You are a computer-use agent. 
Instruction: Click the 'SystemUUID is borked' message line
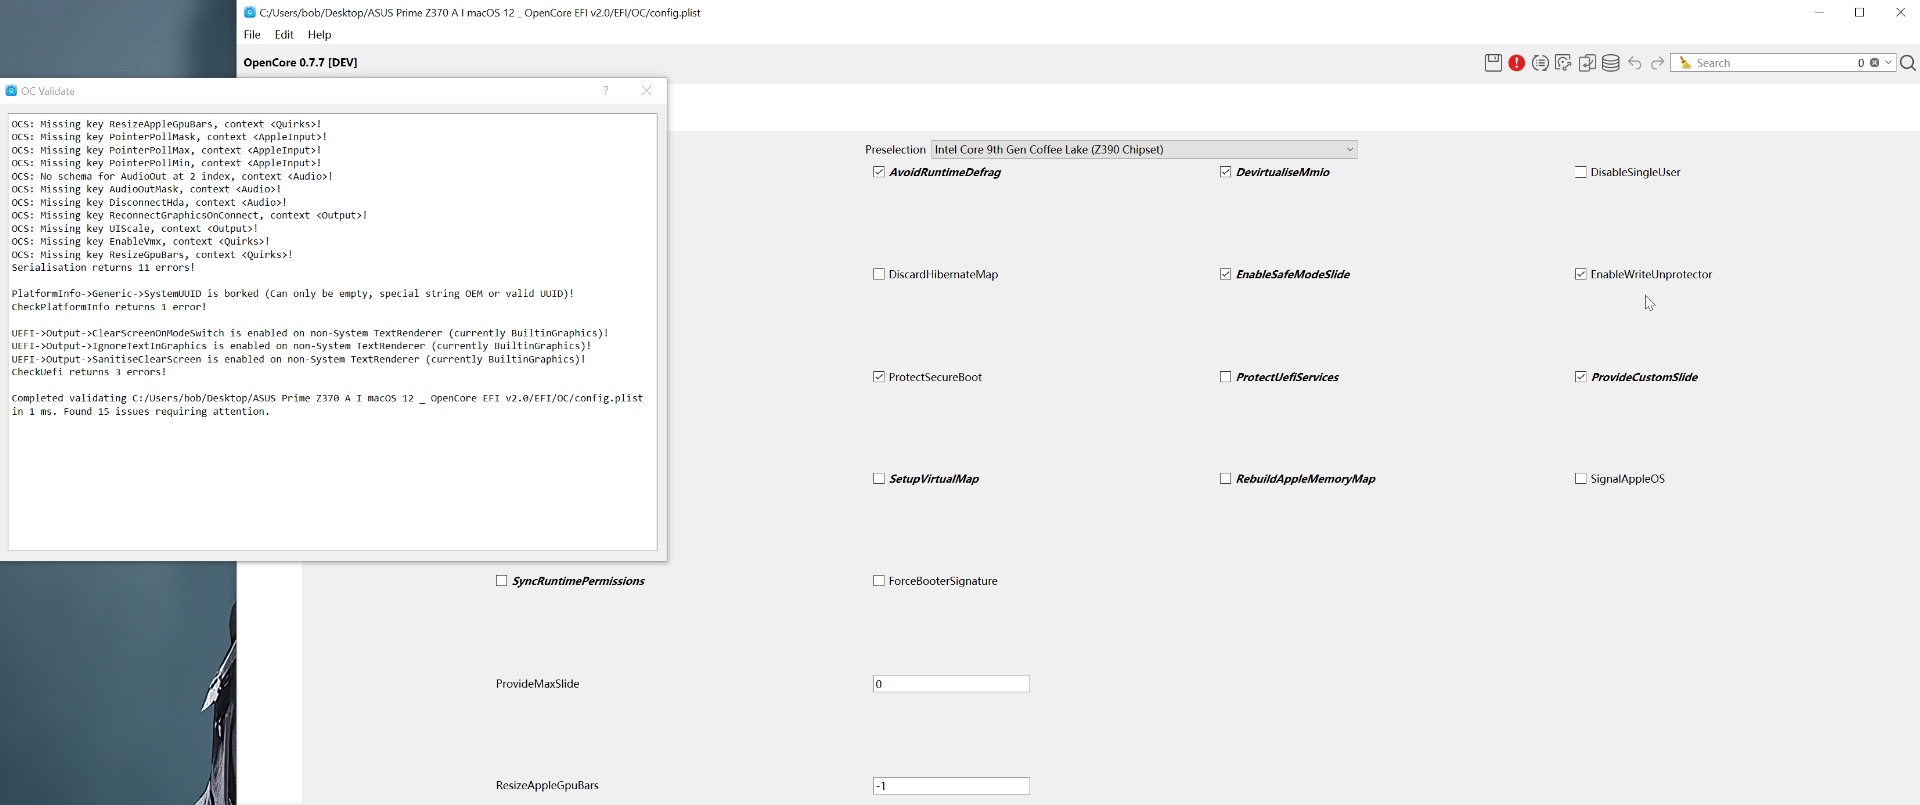[293, 294]
